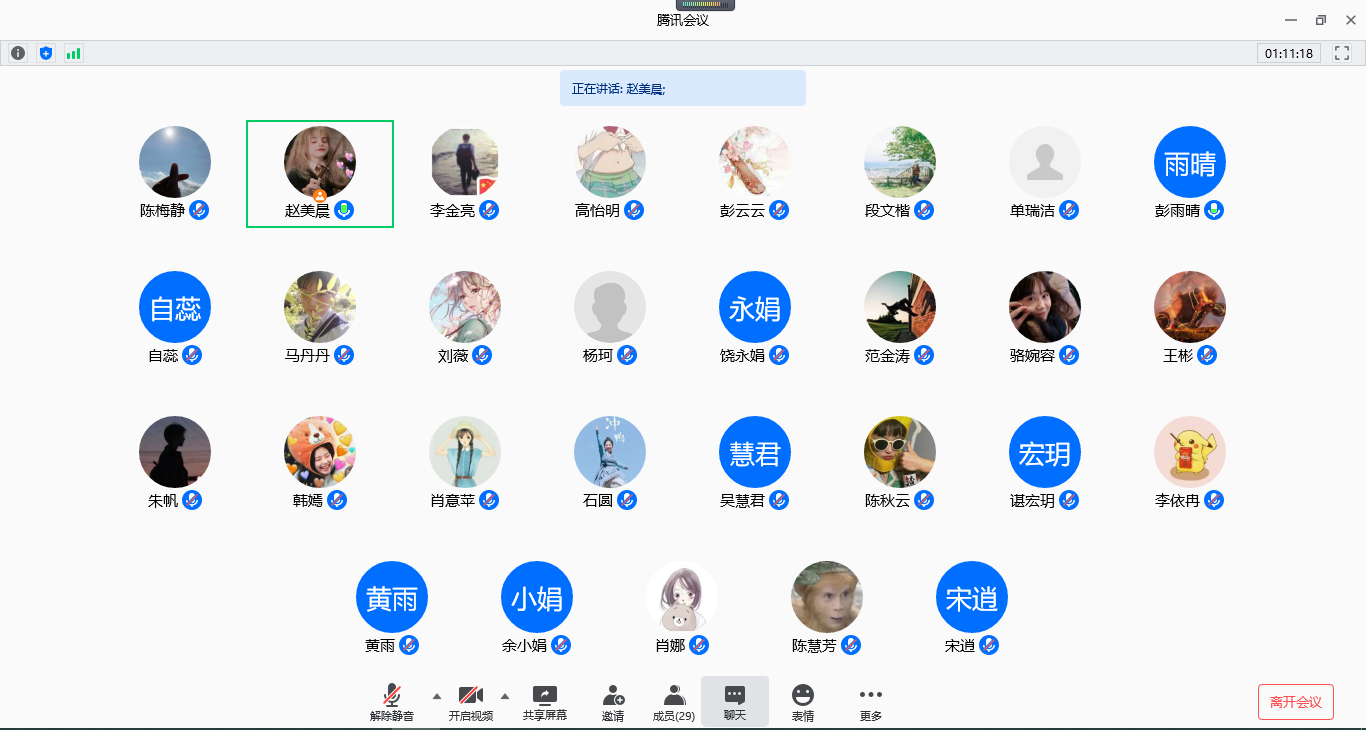Expand audio options arrow beside 解除静音
Viewport: 1366px width, 730px height.
pyautogui.click(x=436, y=696)
